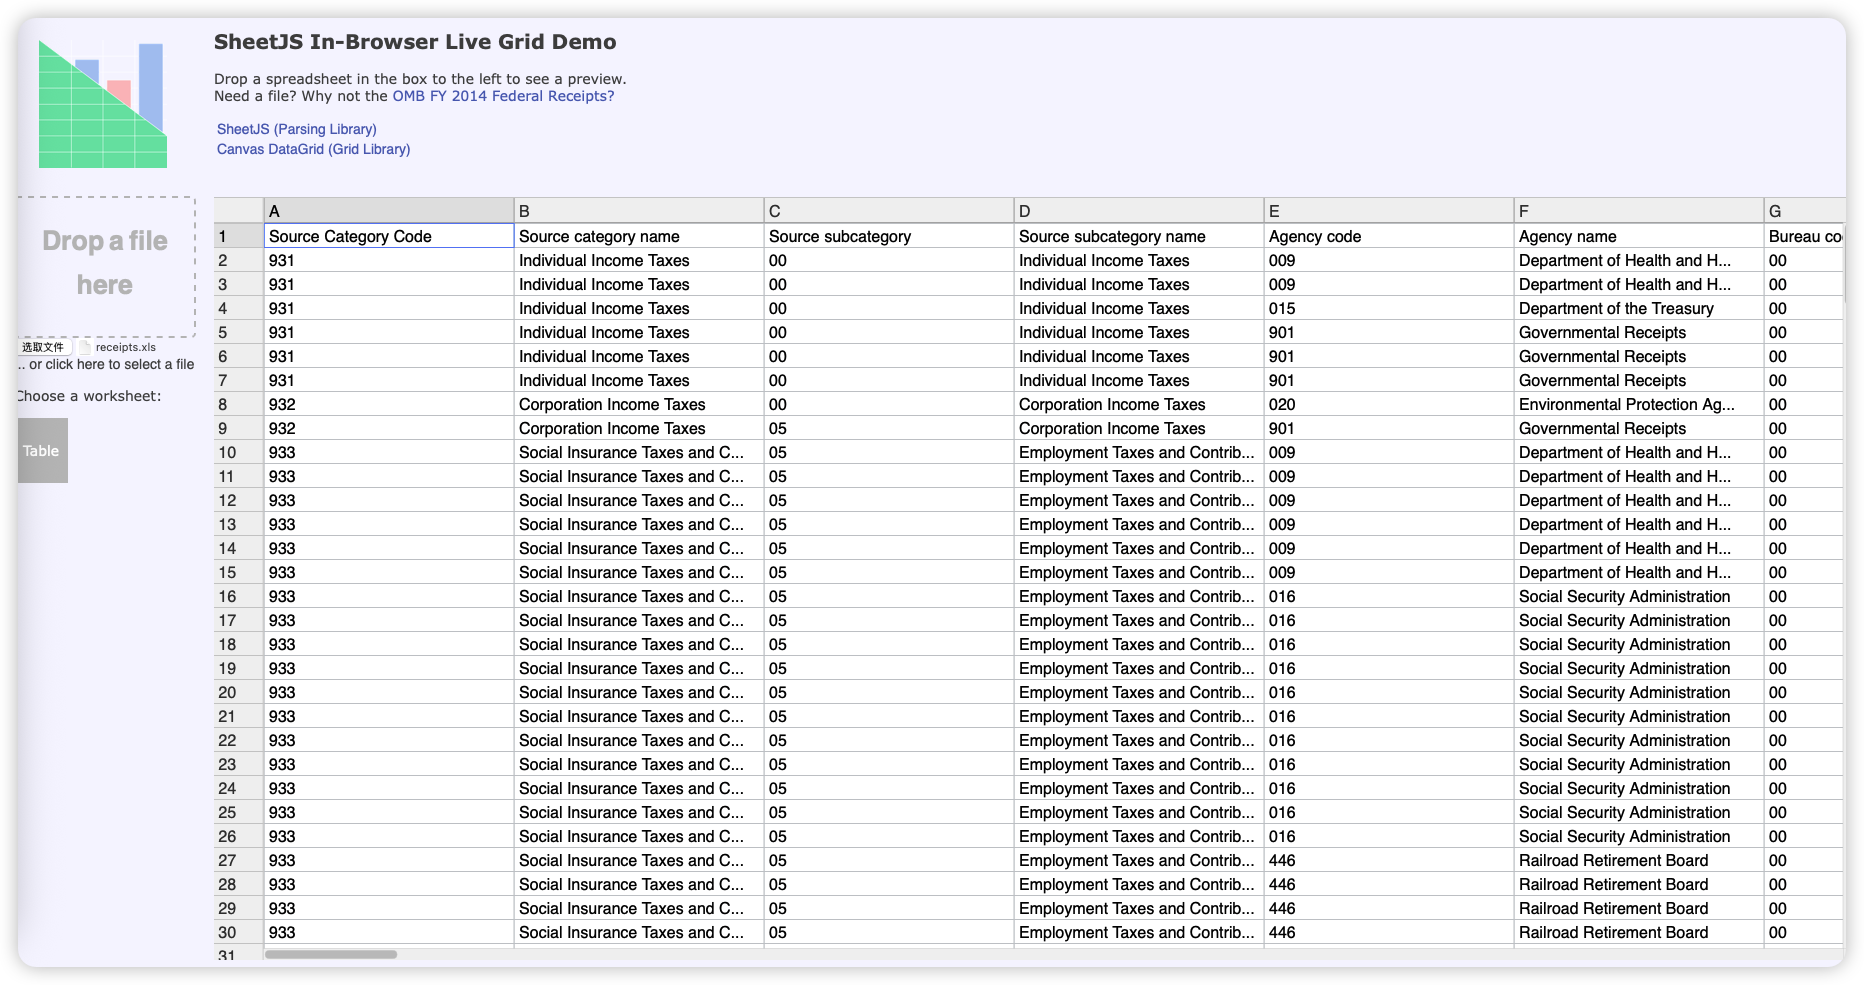Viewport: 1864px width, 985px height.
Task: Click the 'Source Category Code' cell
Action: click(x=388, y=237)
